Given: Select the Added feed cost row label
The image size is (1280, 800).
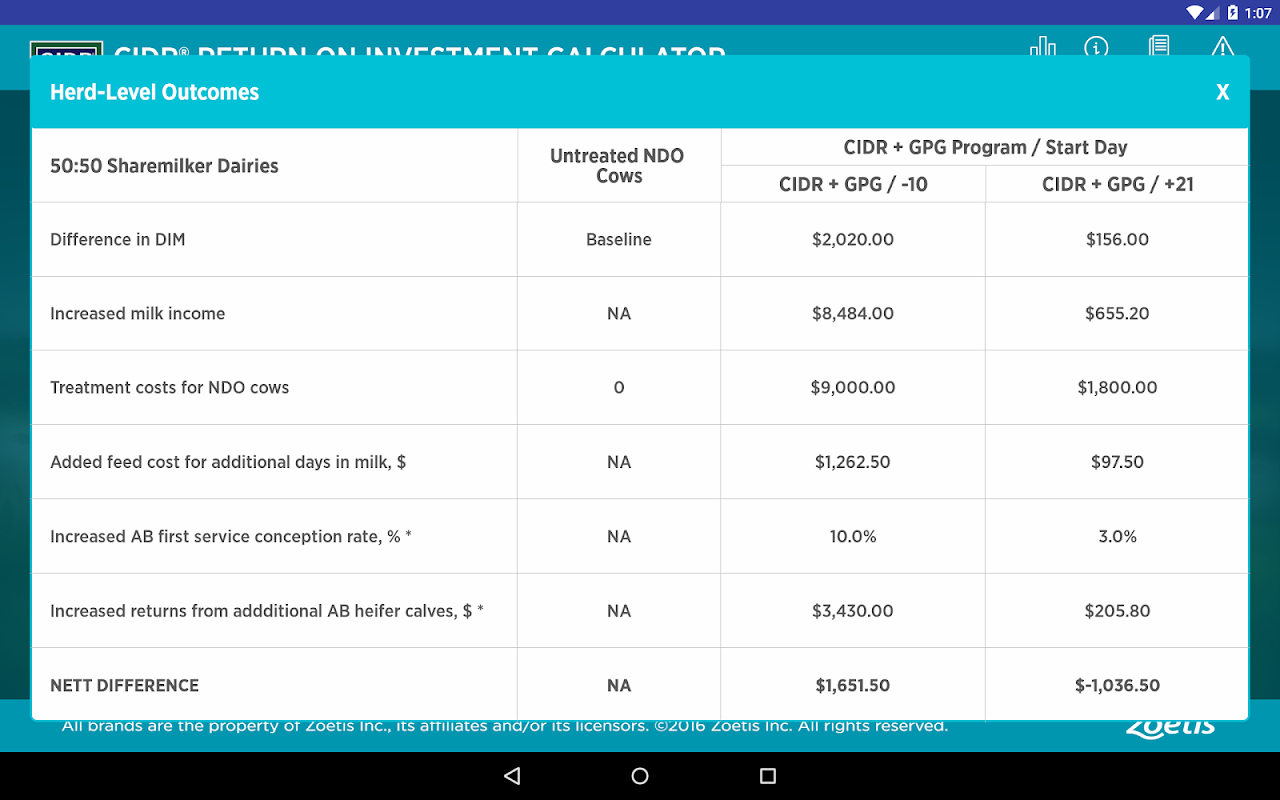Looking at the screenshot, I should click(228, 462).
